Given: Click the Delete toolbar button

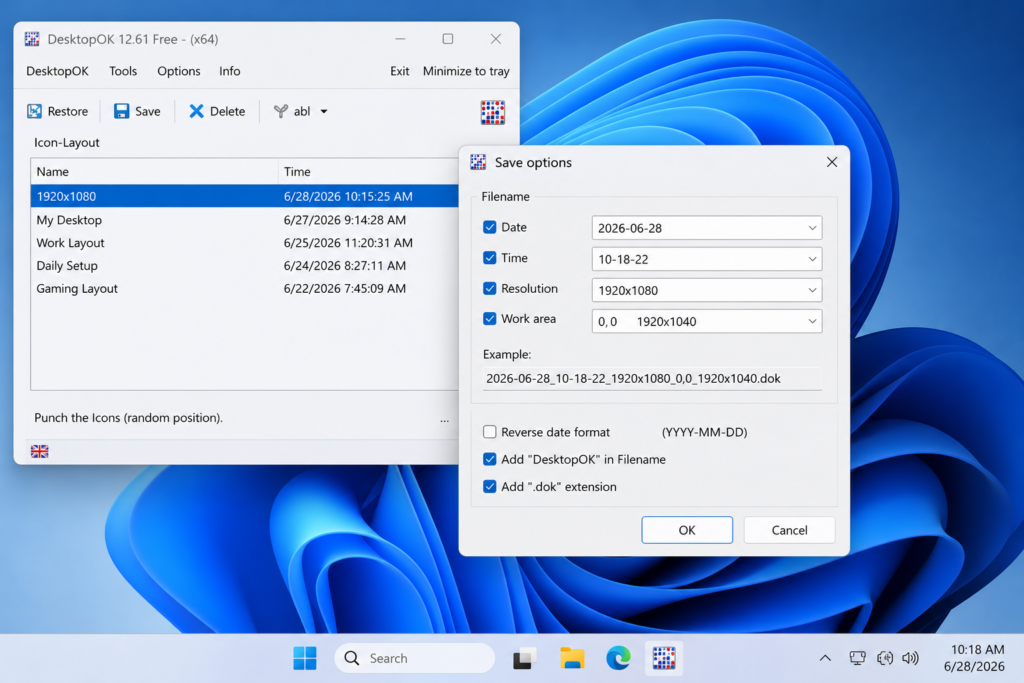Looking at the screenshot, I should tap(217, 112).
